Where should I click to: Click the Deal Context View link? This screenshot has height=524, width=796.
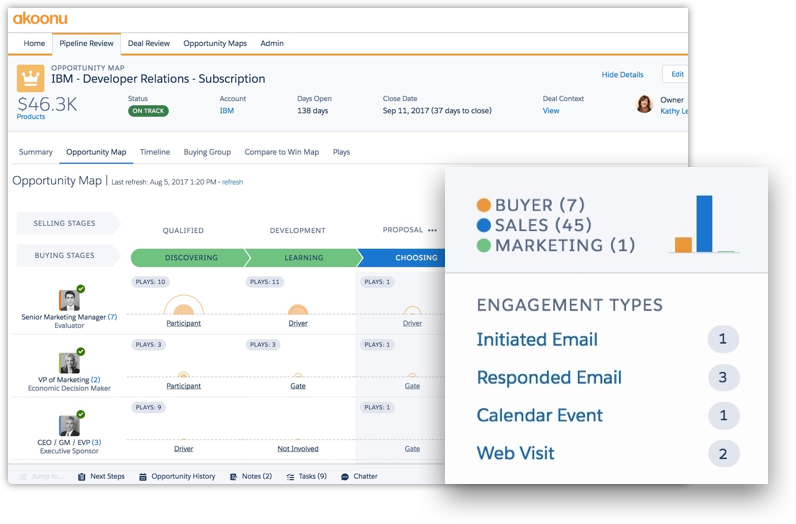click(551, 111)
